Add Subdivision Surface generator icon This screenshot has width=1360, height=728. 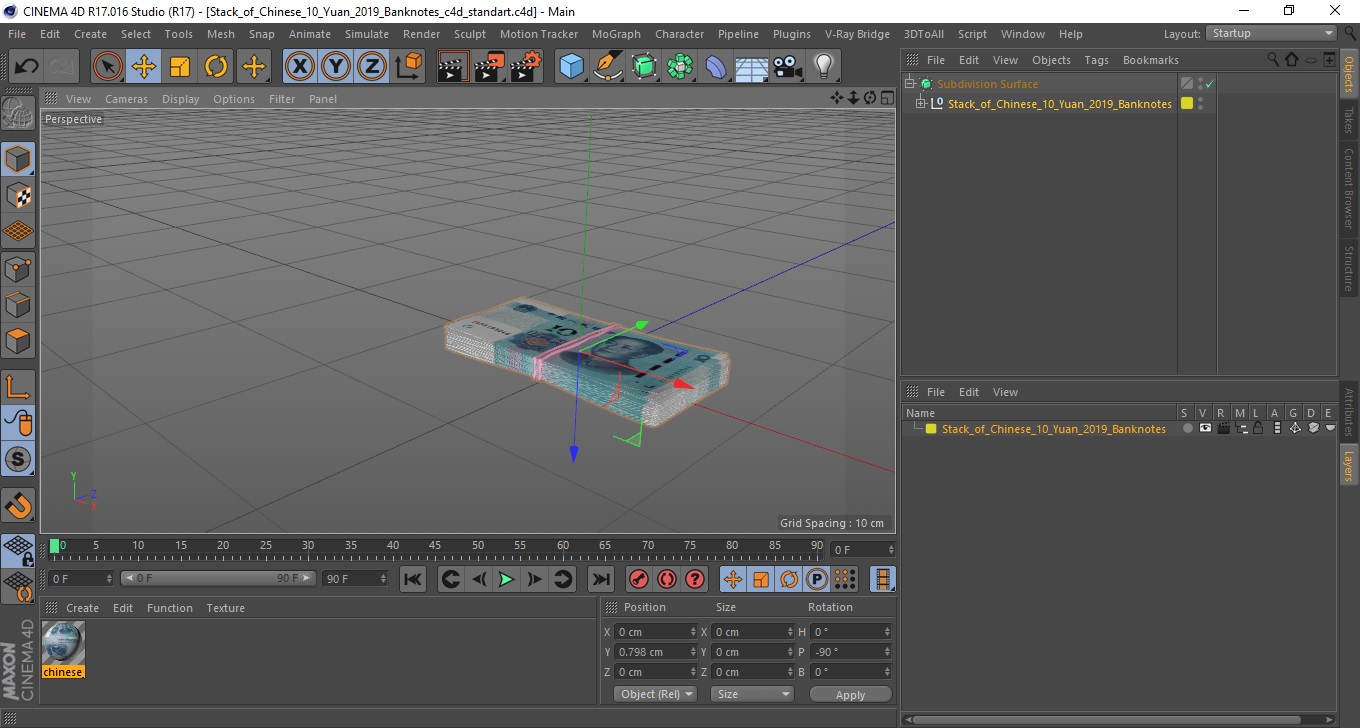pyautogui.click(x=643, y=67)
